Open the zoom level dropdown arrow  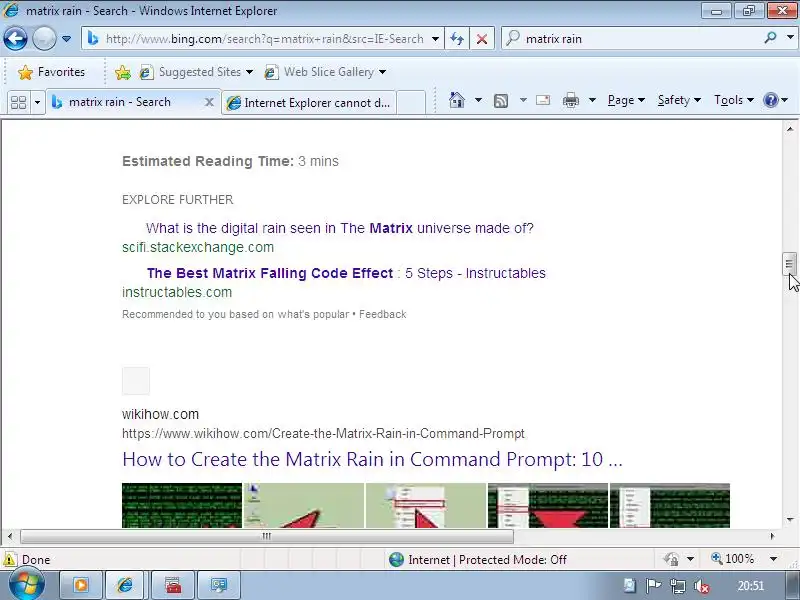click(x=773, y=559)
